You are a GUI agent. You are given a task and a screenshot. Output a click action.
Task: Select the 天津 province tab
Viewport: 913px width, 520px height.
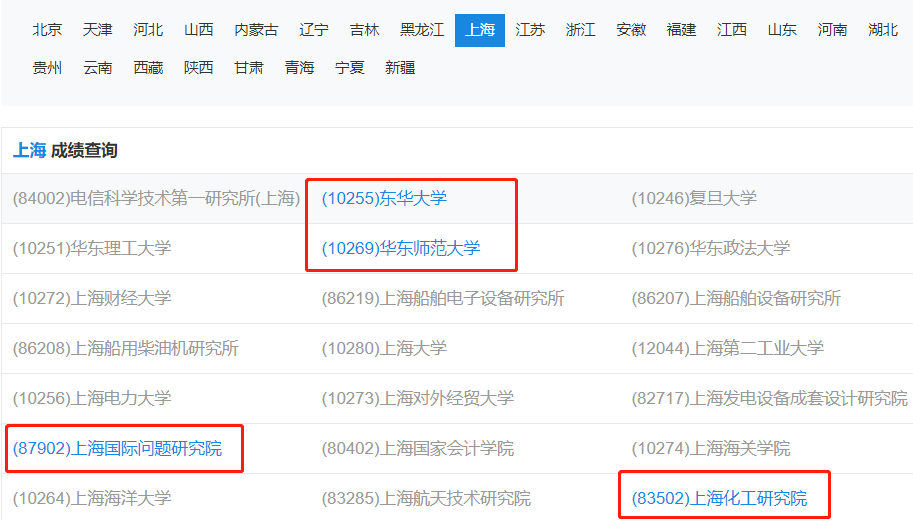coord(97,30)
